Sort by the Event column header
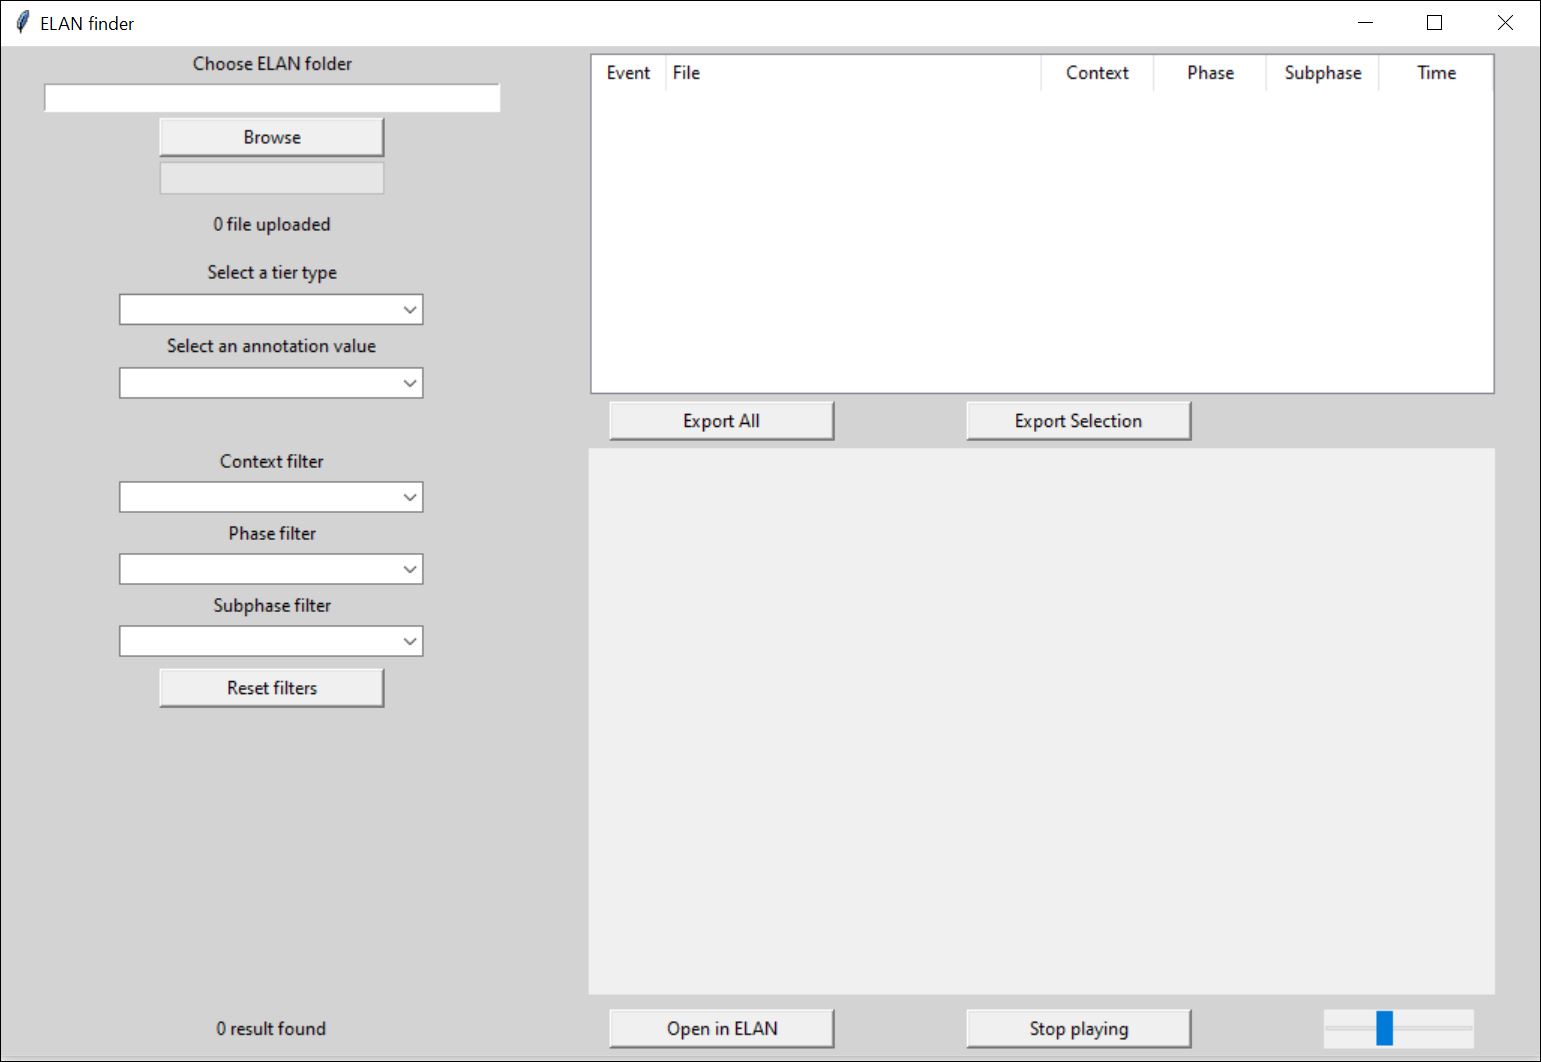 click(x=628, y=73)
